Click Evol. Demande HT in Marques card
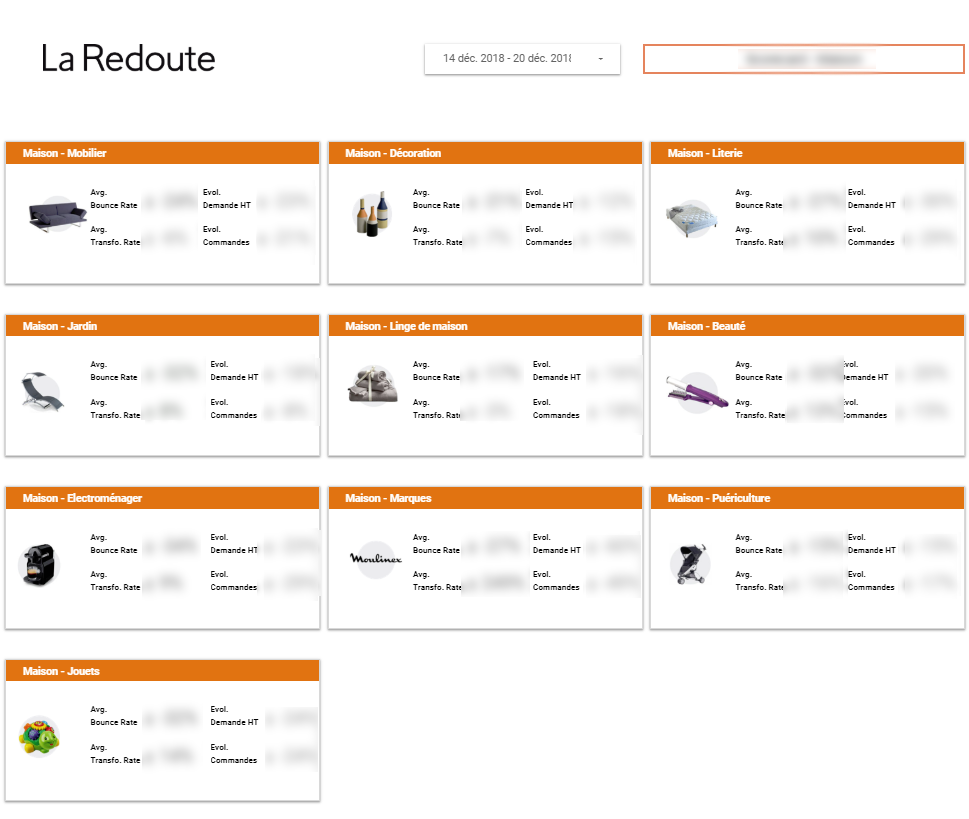 coord(557,544)
